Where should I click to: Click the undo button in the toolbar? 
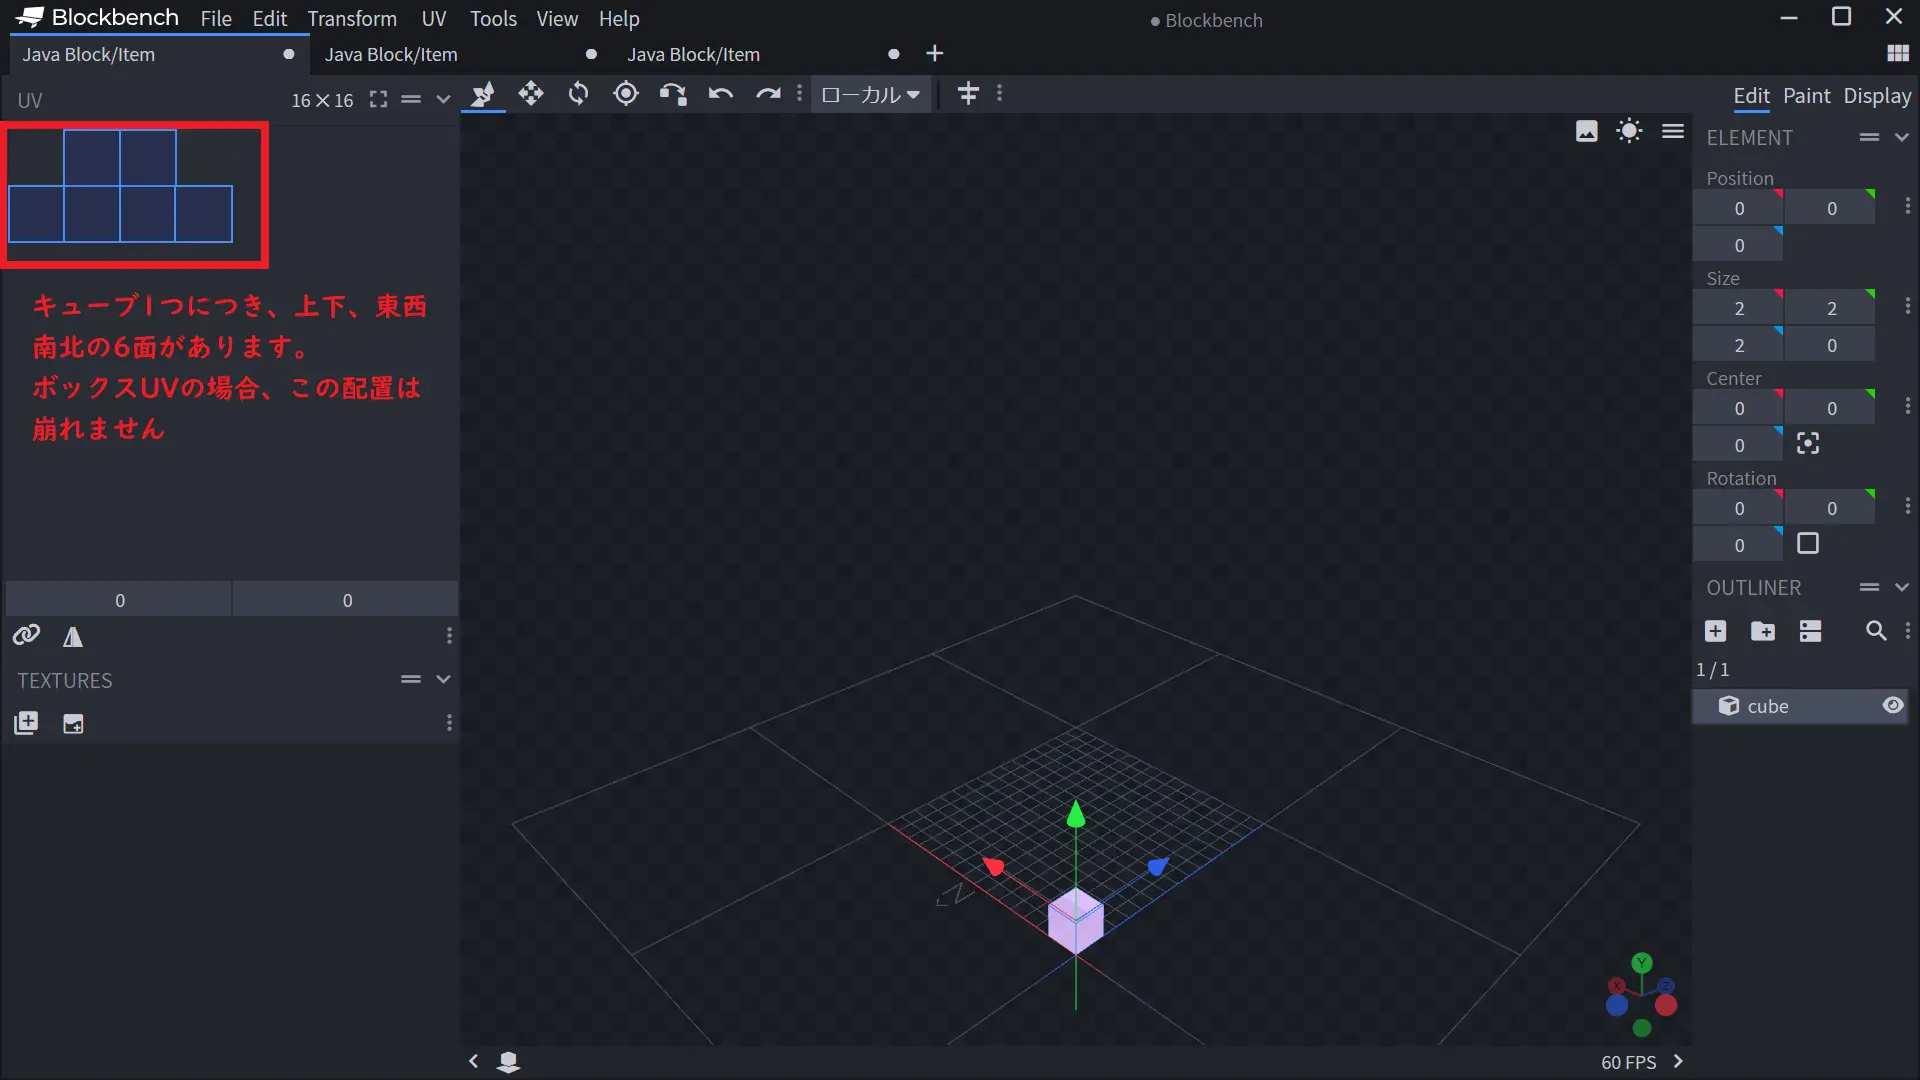(721, 94)
